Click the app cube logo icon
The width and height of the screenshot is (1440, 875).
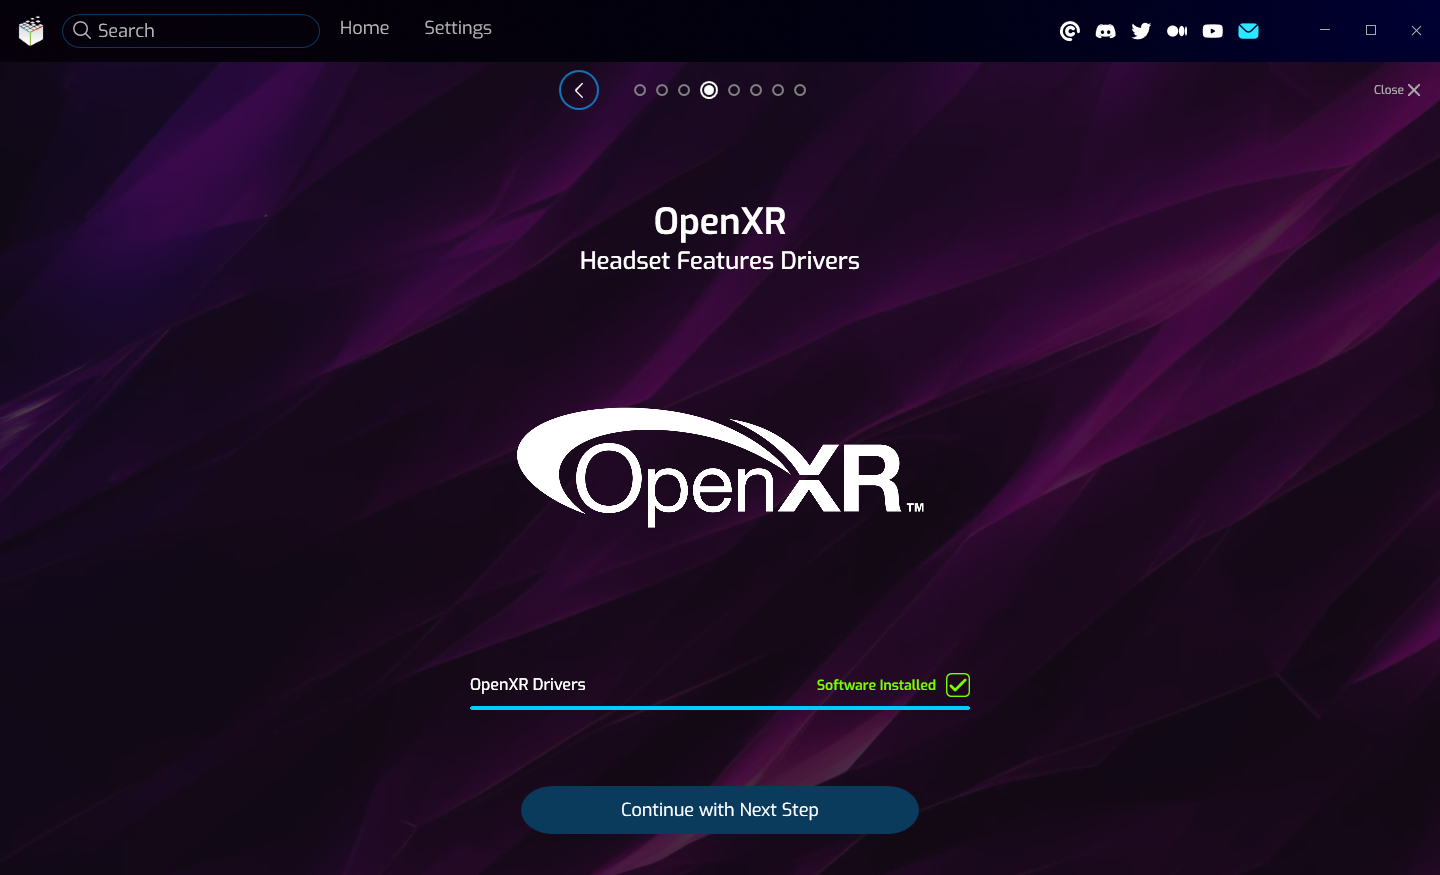[x=31, y=31]
